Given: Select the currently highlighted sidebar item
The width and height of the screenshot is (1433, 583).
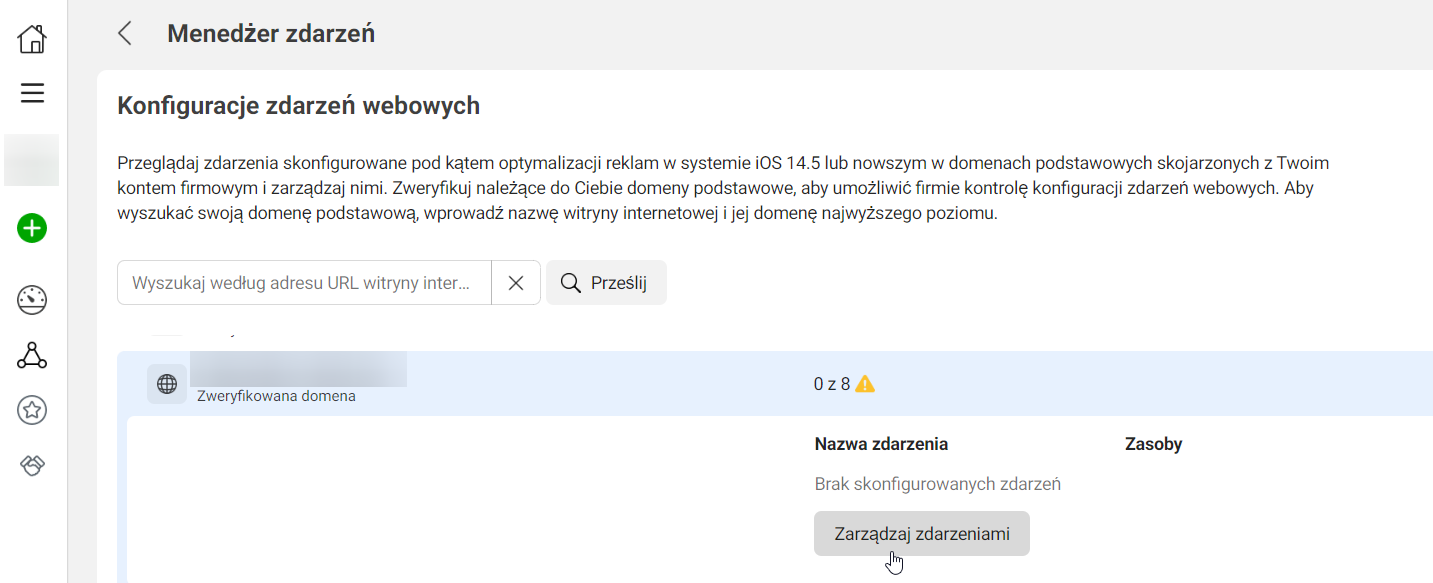Looking at the screenshot, I should pyautogui.click(x=31, y=160).
